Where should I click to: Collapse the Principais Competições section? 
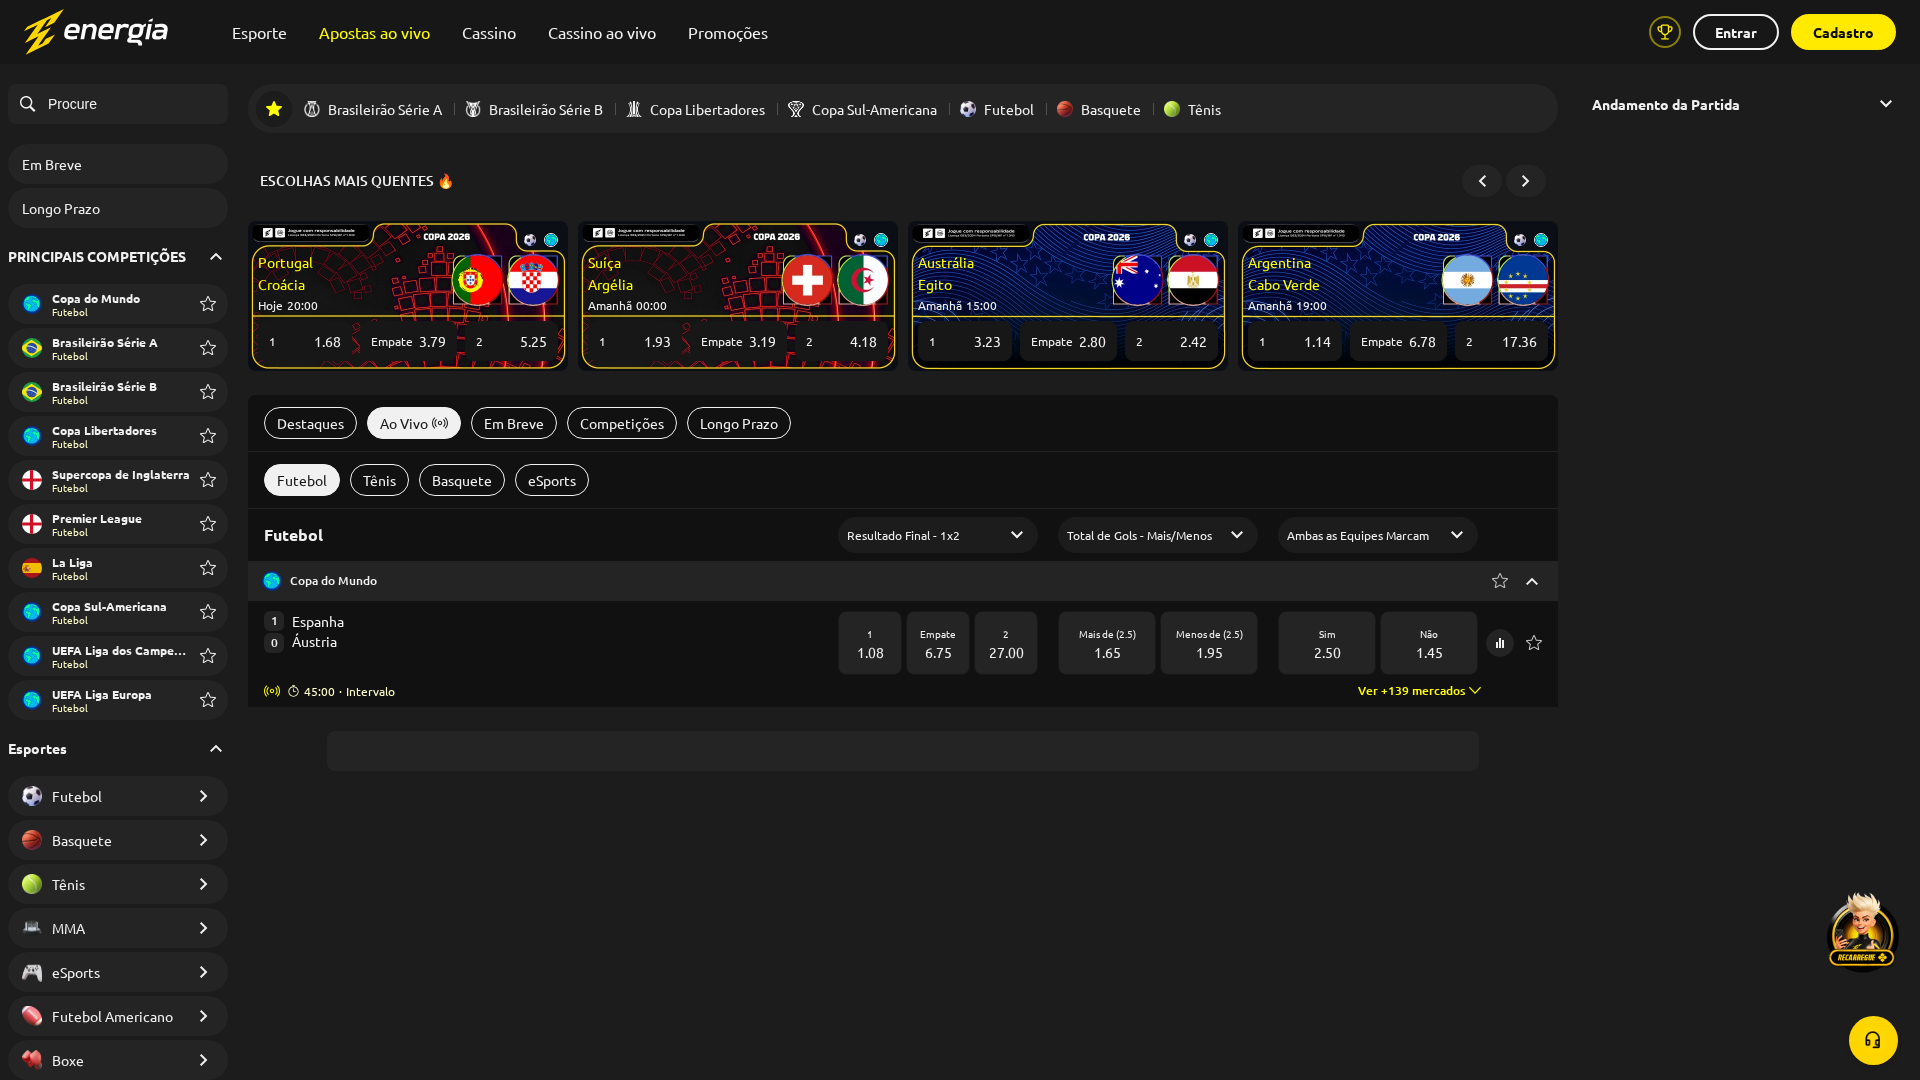[x=216, y=257]
